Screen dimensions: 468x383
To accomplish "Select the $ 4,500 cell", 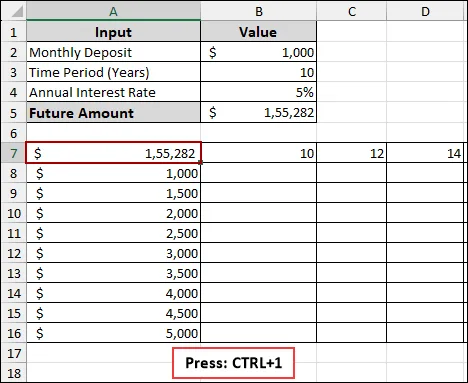I will tap(113, 313).
